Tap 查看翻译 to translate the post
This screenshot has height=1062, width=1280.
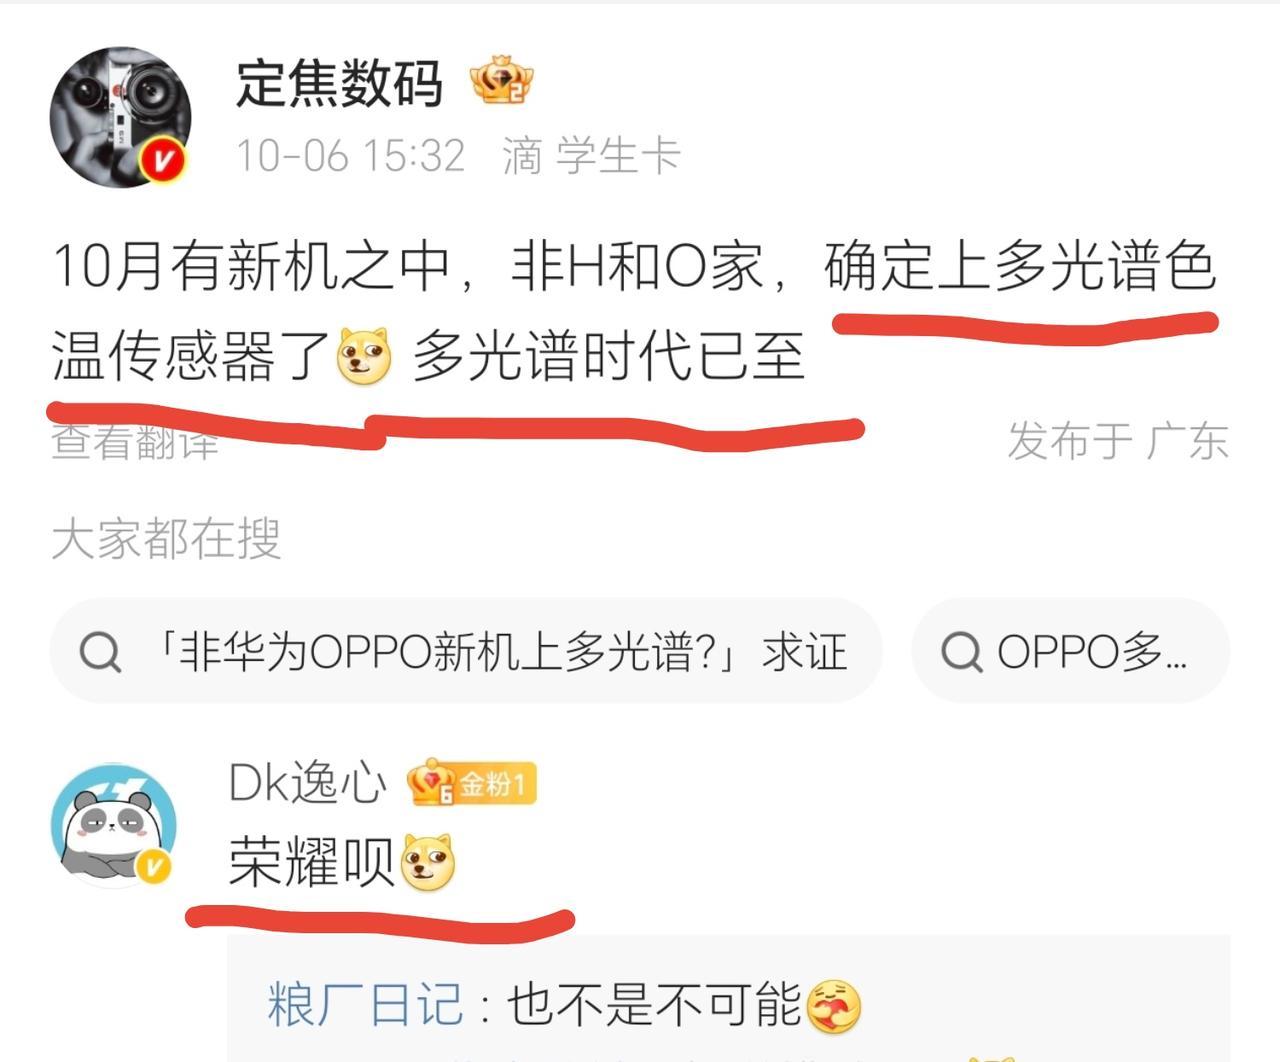(x=135, y=441)
